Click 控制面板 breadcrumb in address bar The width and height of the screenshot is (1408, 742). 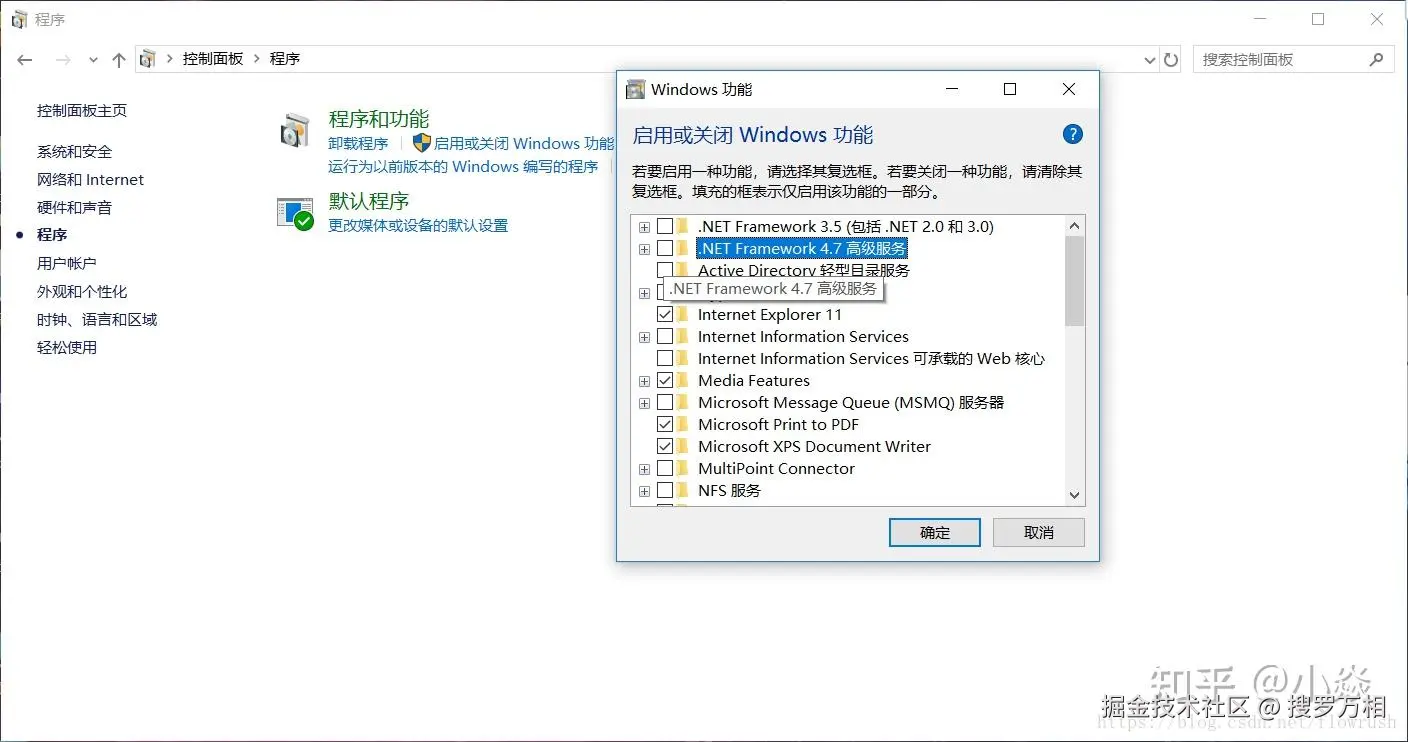tap(213, 59)
